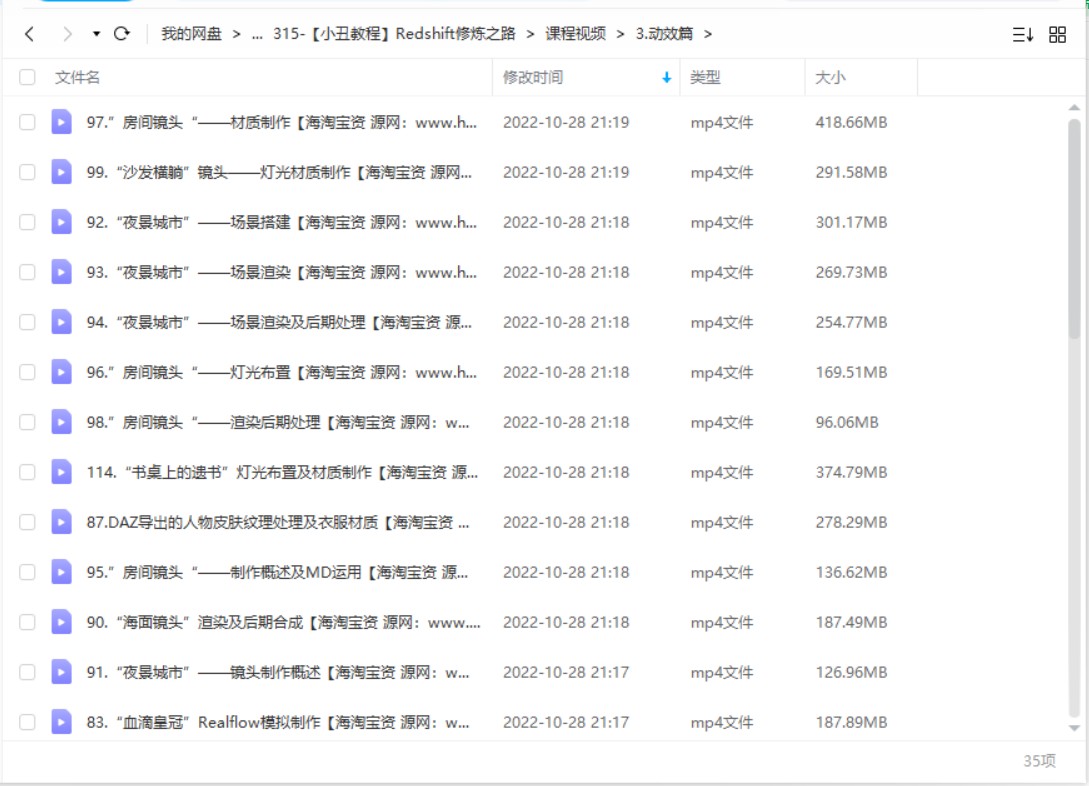Image resolution: width=1089 pixels, height=786 pixels.
Task: Expand the chevron after 3.动效篇
Action: click(x=708, y=34)
